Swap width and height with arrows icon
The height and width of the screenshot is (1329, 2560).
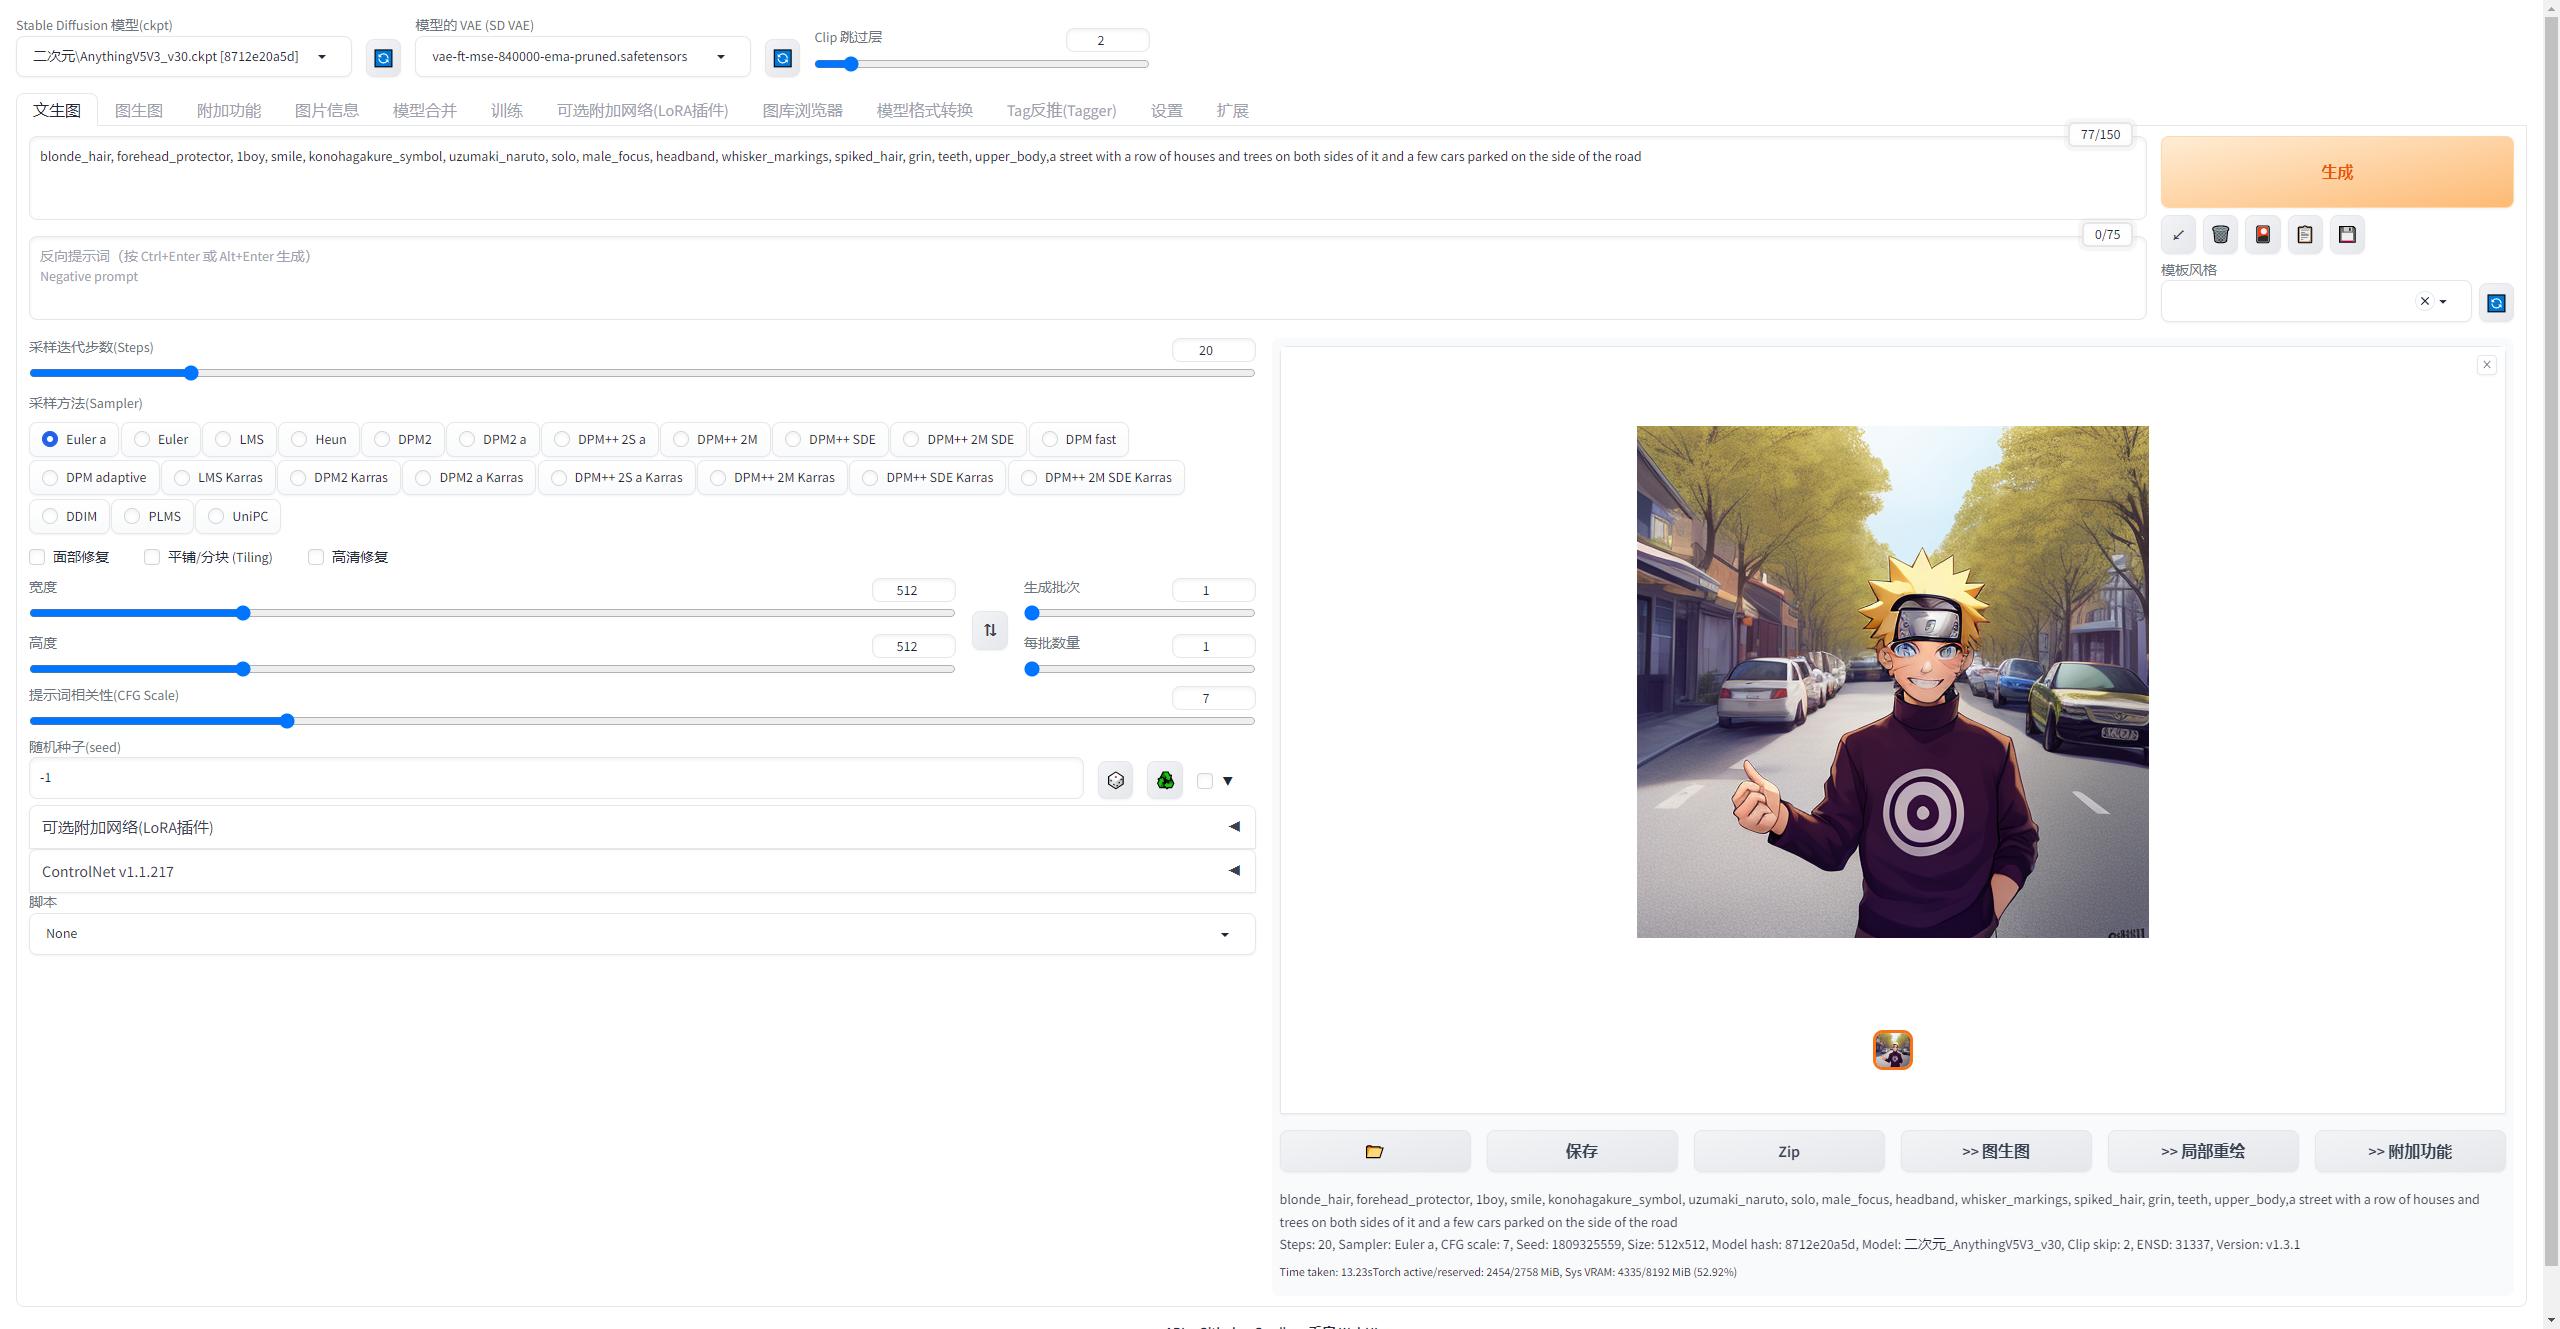tap(990, 630)
